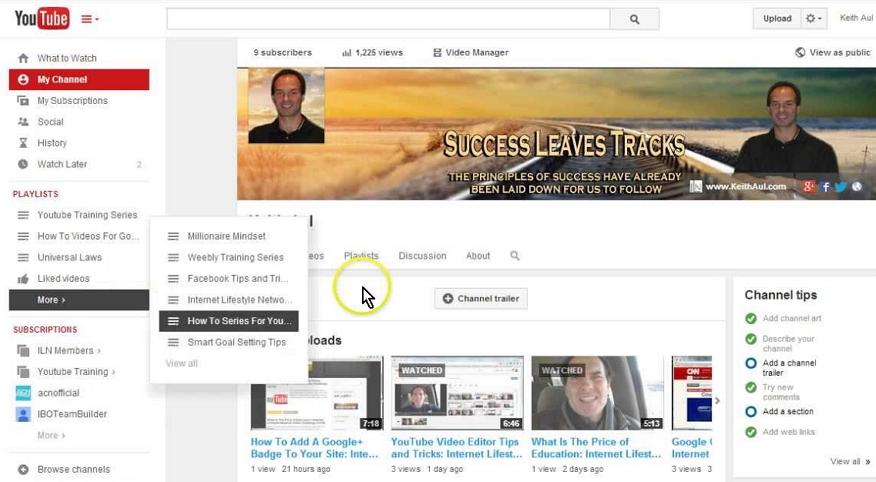Expand ILN Members subscription

point(69,351)
